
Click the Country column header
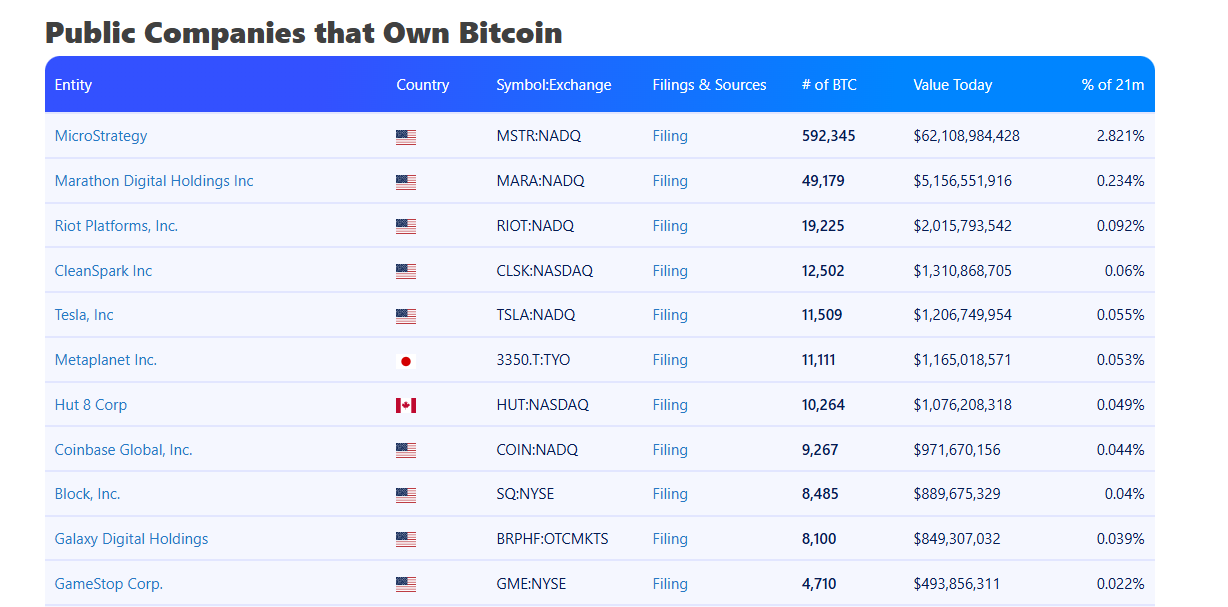point(422,85)
